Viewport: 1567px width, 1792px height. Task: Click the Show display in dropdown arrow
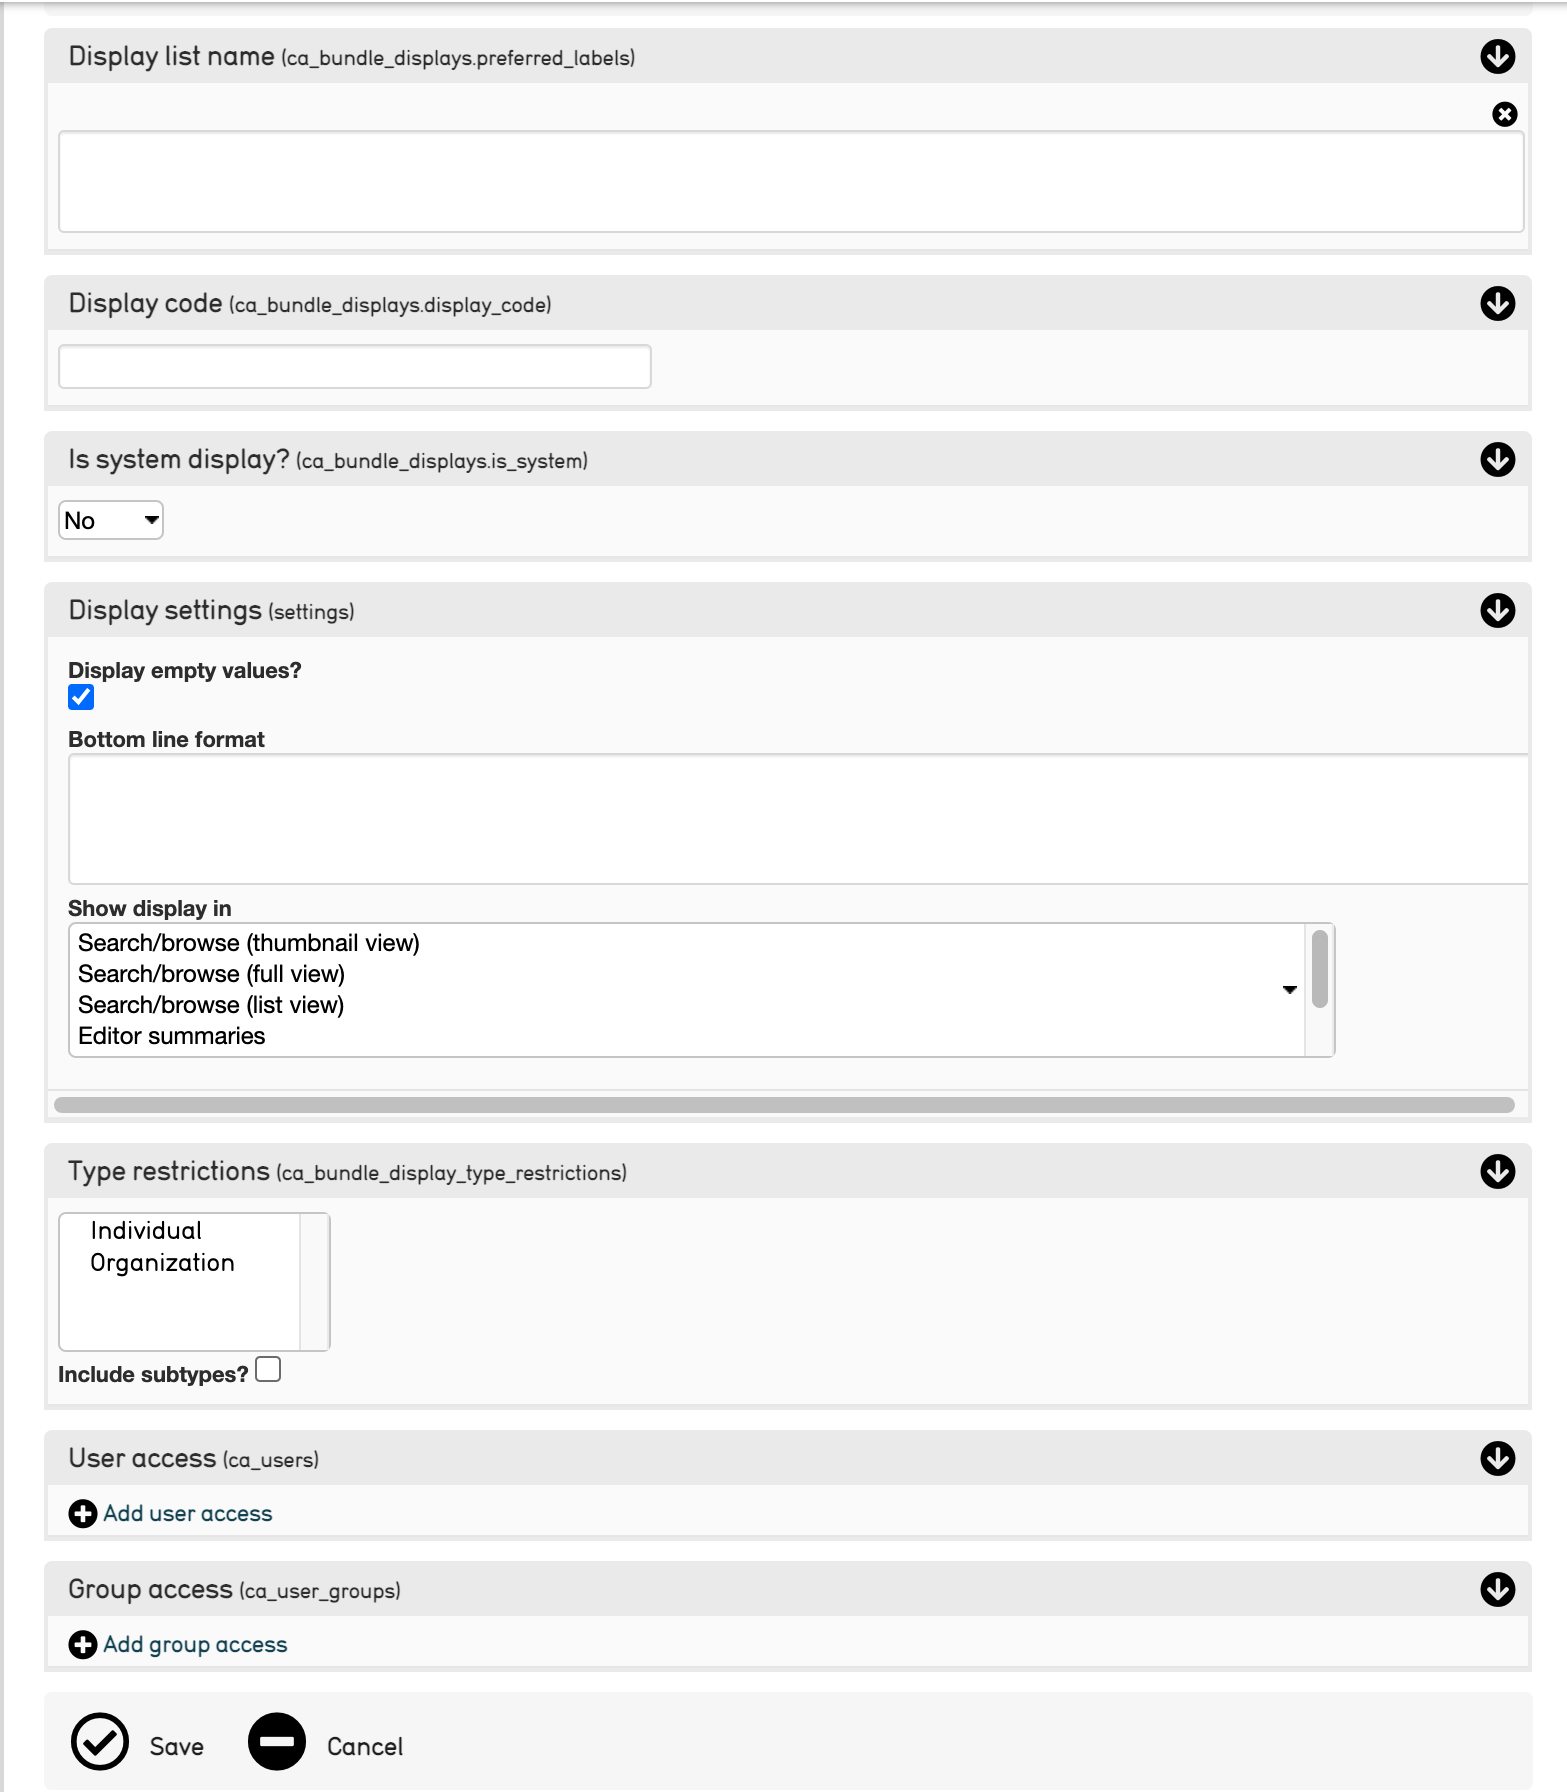1289,989
